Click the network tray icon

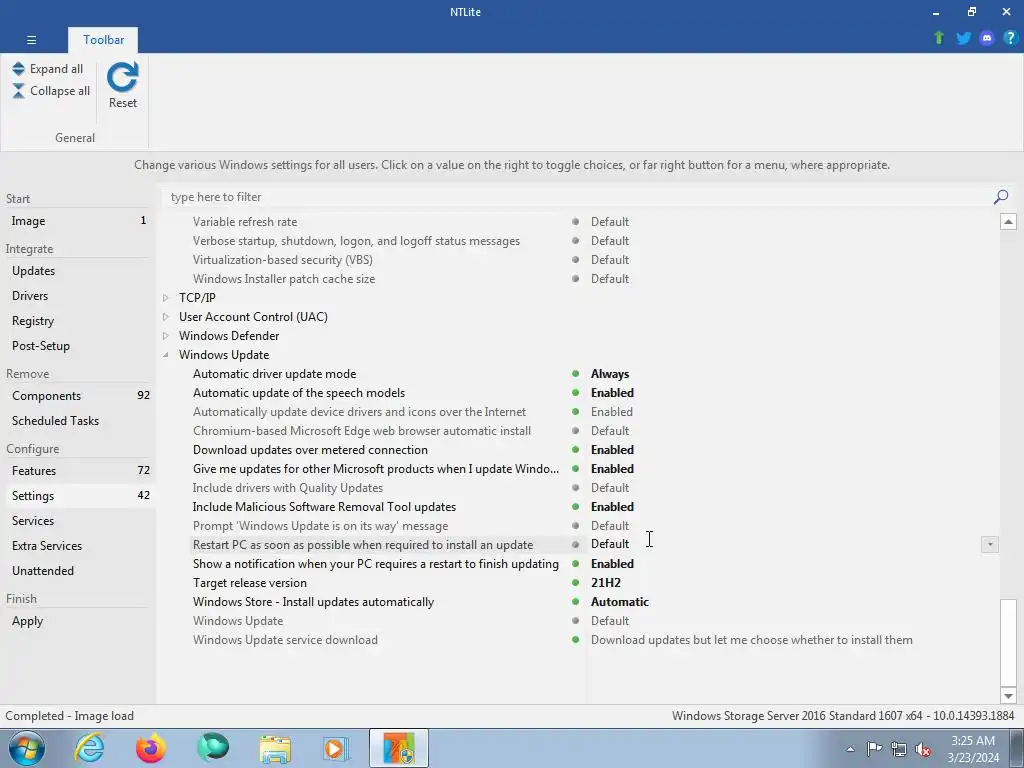point(899,749)
